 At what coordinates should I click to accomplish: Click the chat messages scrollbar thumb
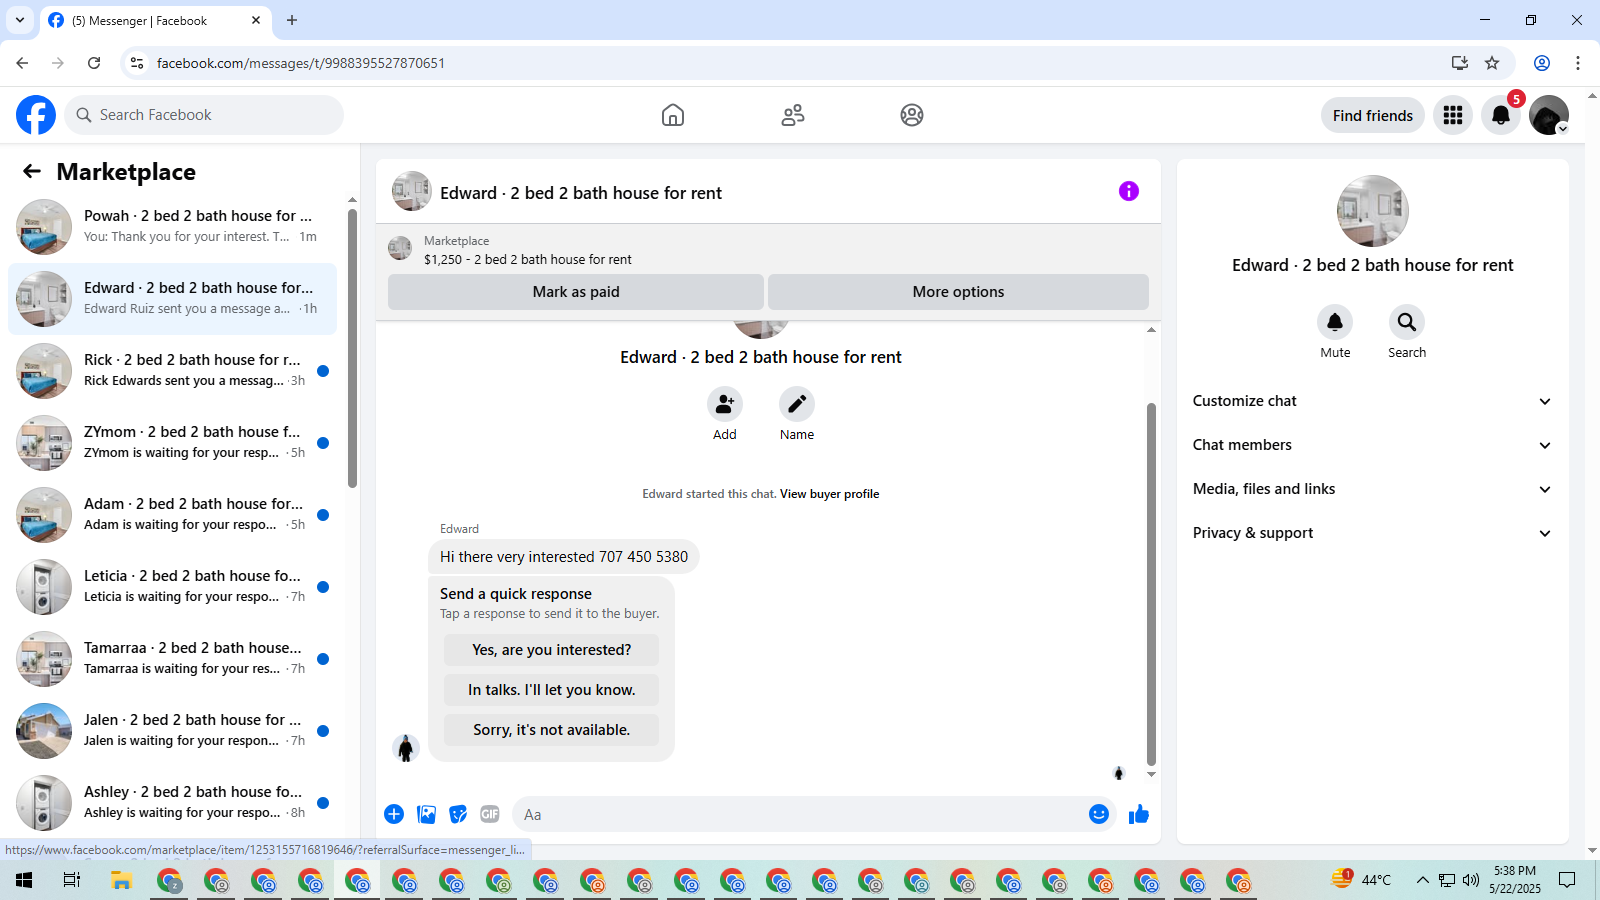1151,584
